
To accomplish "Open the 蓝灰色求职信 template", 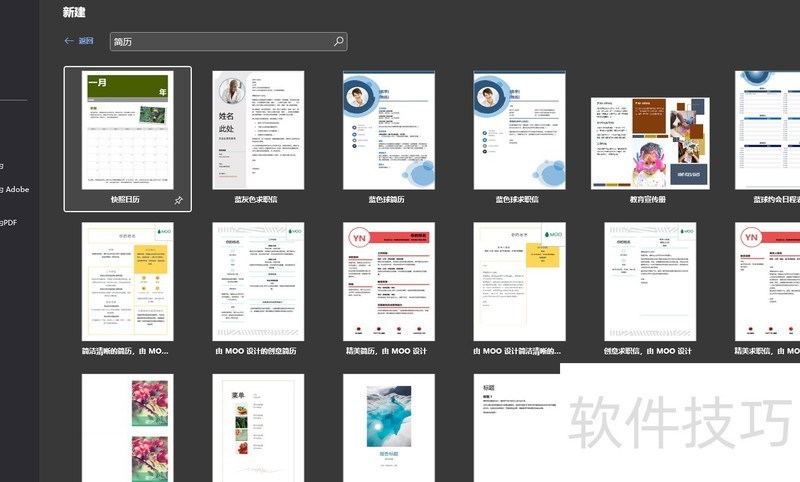I will pyautogui.click(x=258, y=130).
